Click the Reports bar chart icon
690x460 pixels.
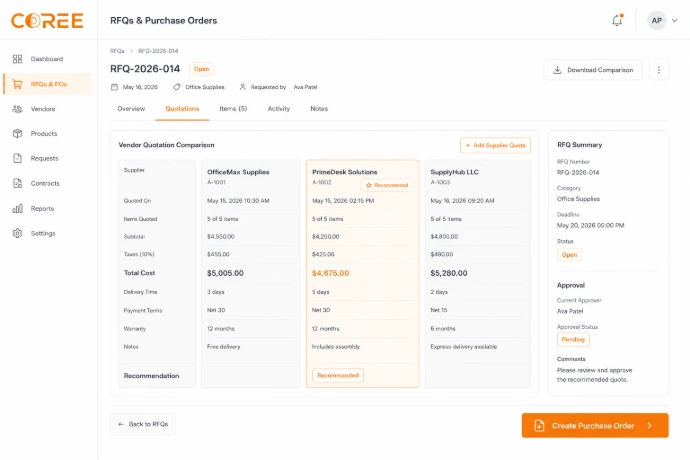(x=17, y=208)
